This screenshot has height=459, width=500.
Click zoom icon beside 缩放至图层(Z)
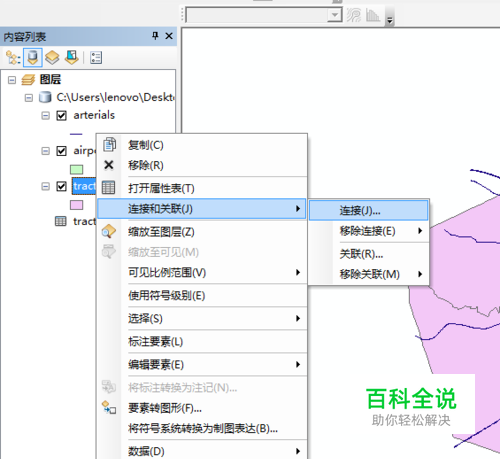pyautogui.click(x=109, y=231)
